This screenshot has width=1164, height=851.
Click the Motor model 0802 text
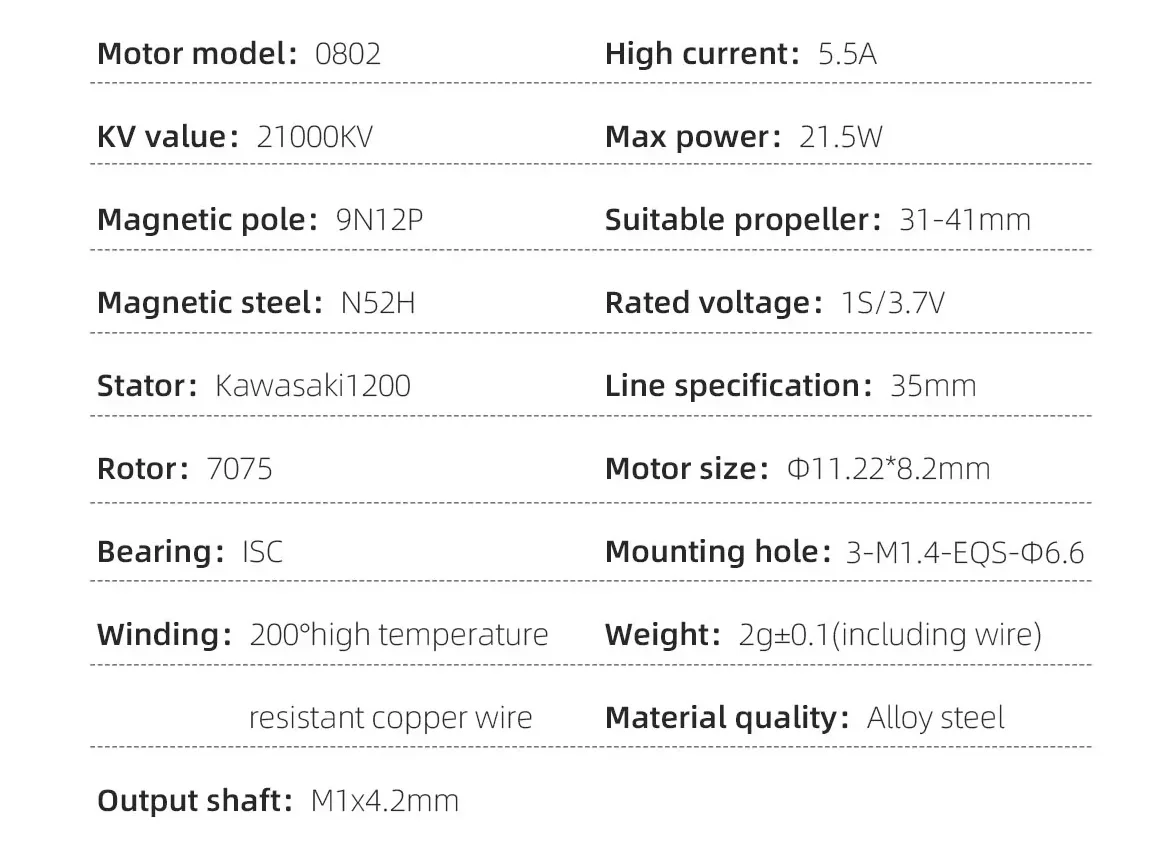(239, 54)
